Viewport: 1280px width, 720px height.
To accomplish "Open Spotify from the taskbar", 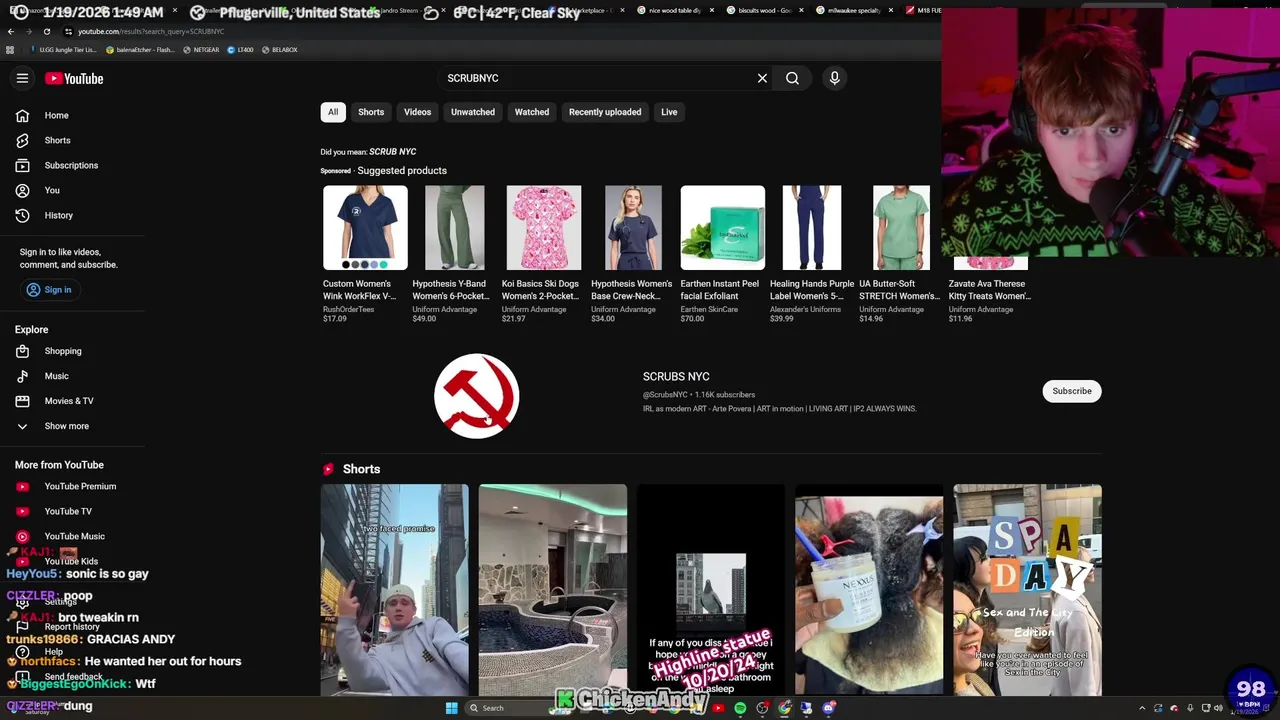I will pos(740,708).
